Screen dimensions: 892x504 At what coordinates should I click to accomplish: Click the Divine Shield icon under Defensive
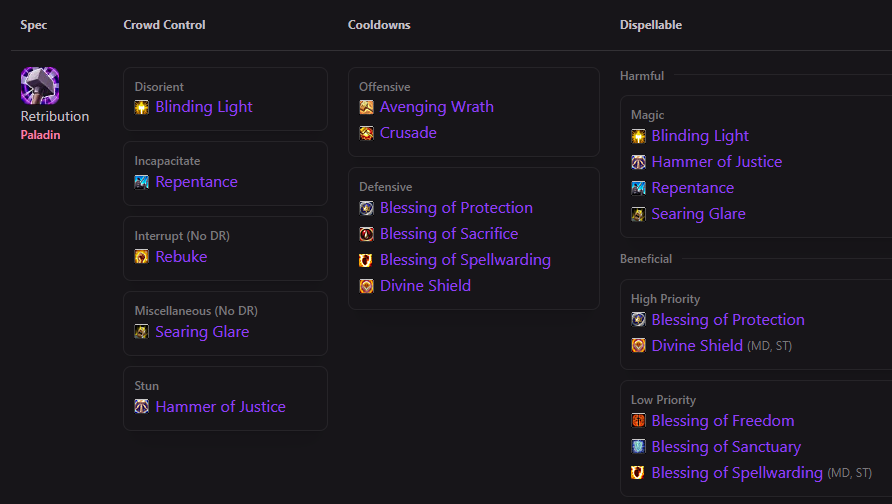[367, 286]
